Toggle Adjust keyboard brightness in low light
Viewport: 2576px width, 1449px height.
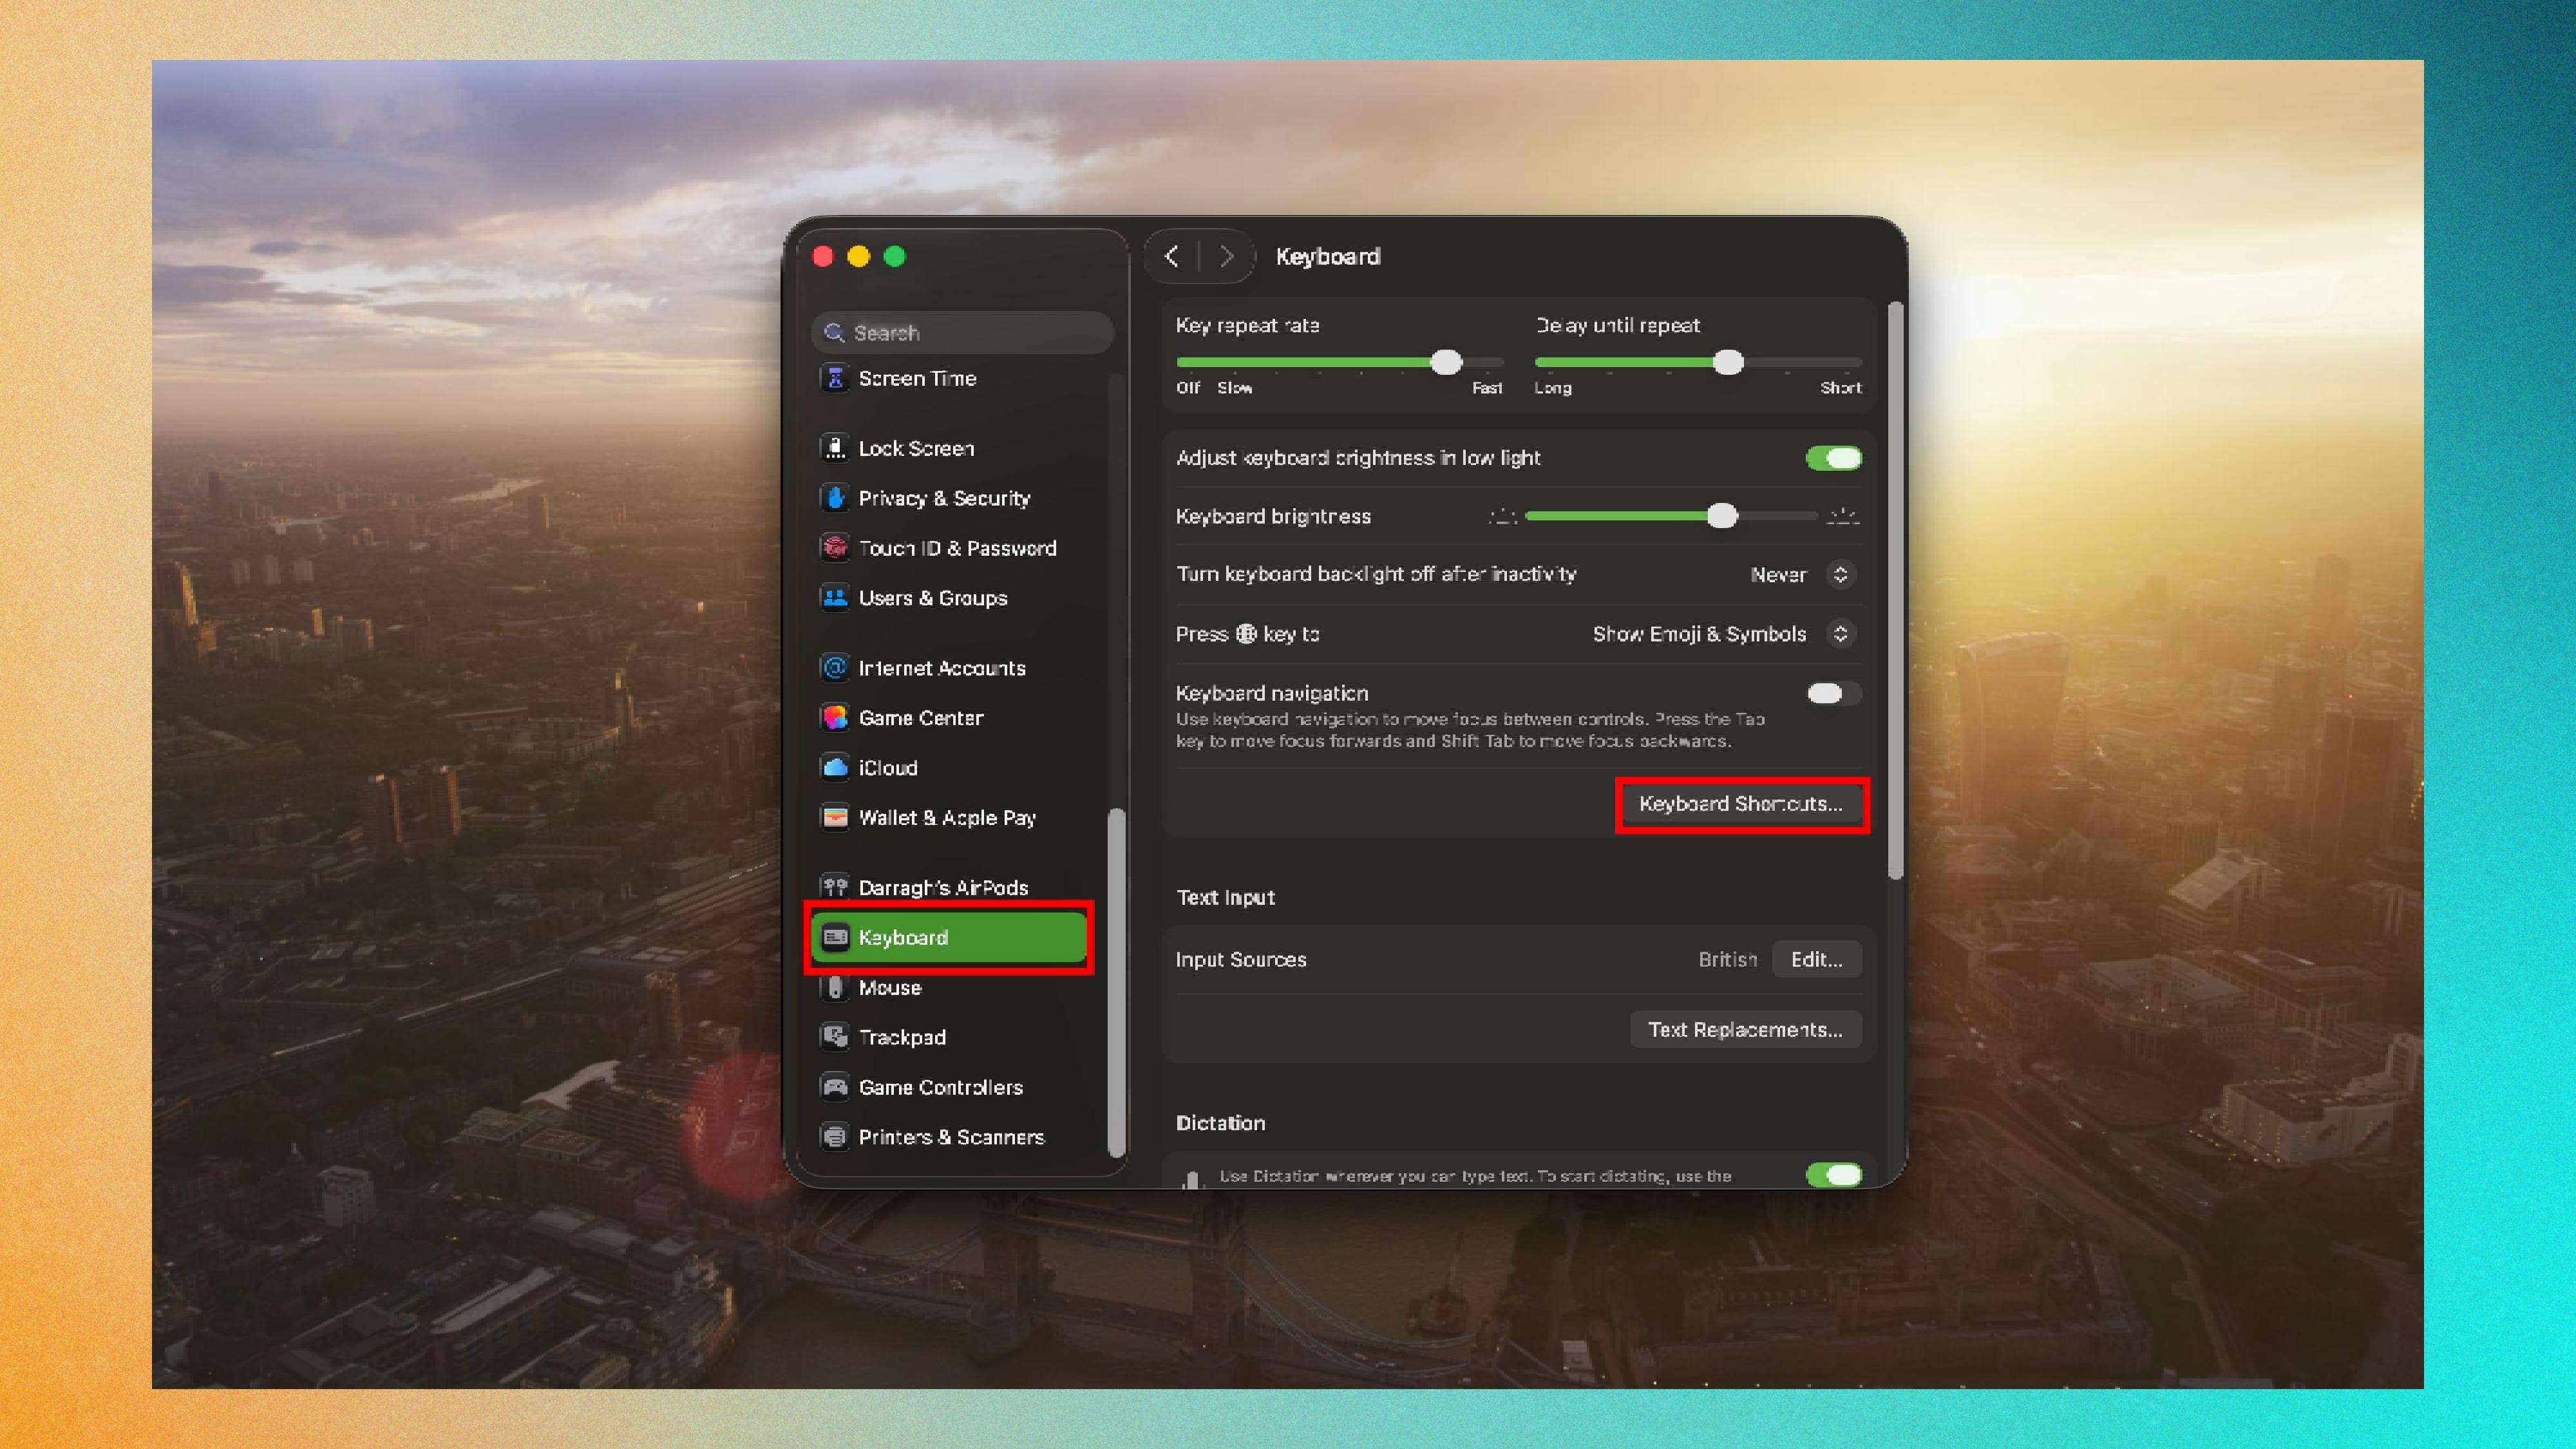1834,457
